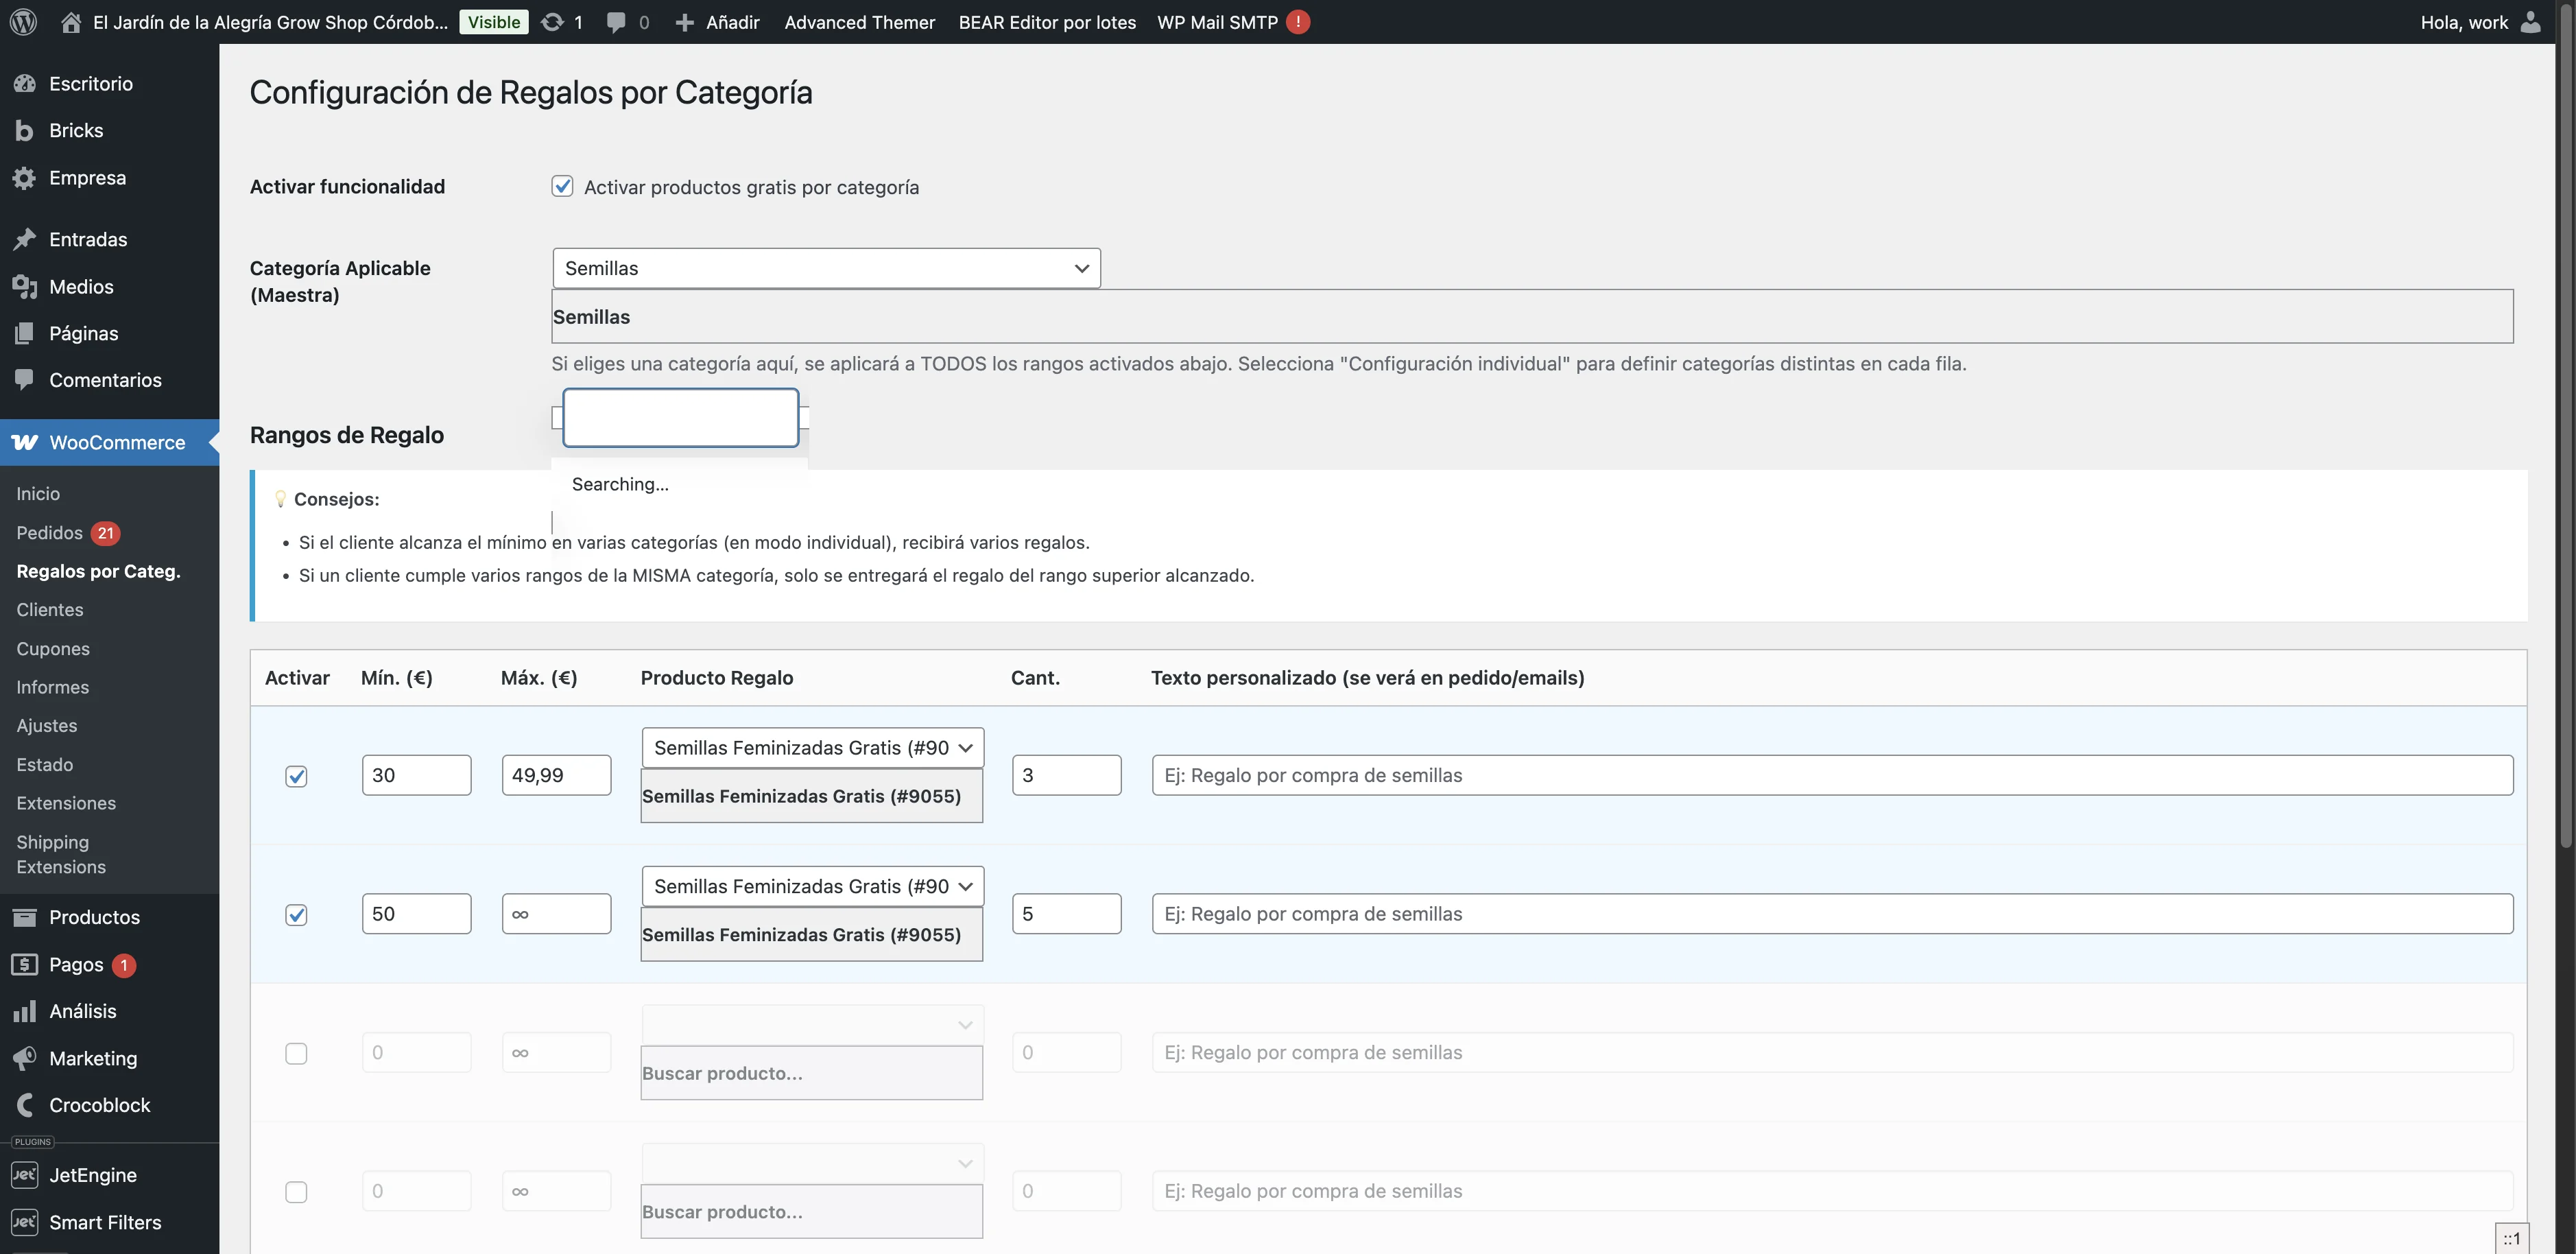Go to Cupones in WooCommerce menu
Screen dimensions: 2576x1254
pyautogui.click(x=53, y=649)
